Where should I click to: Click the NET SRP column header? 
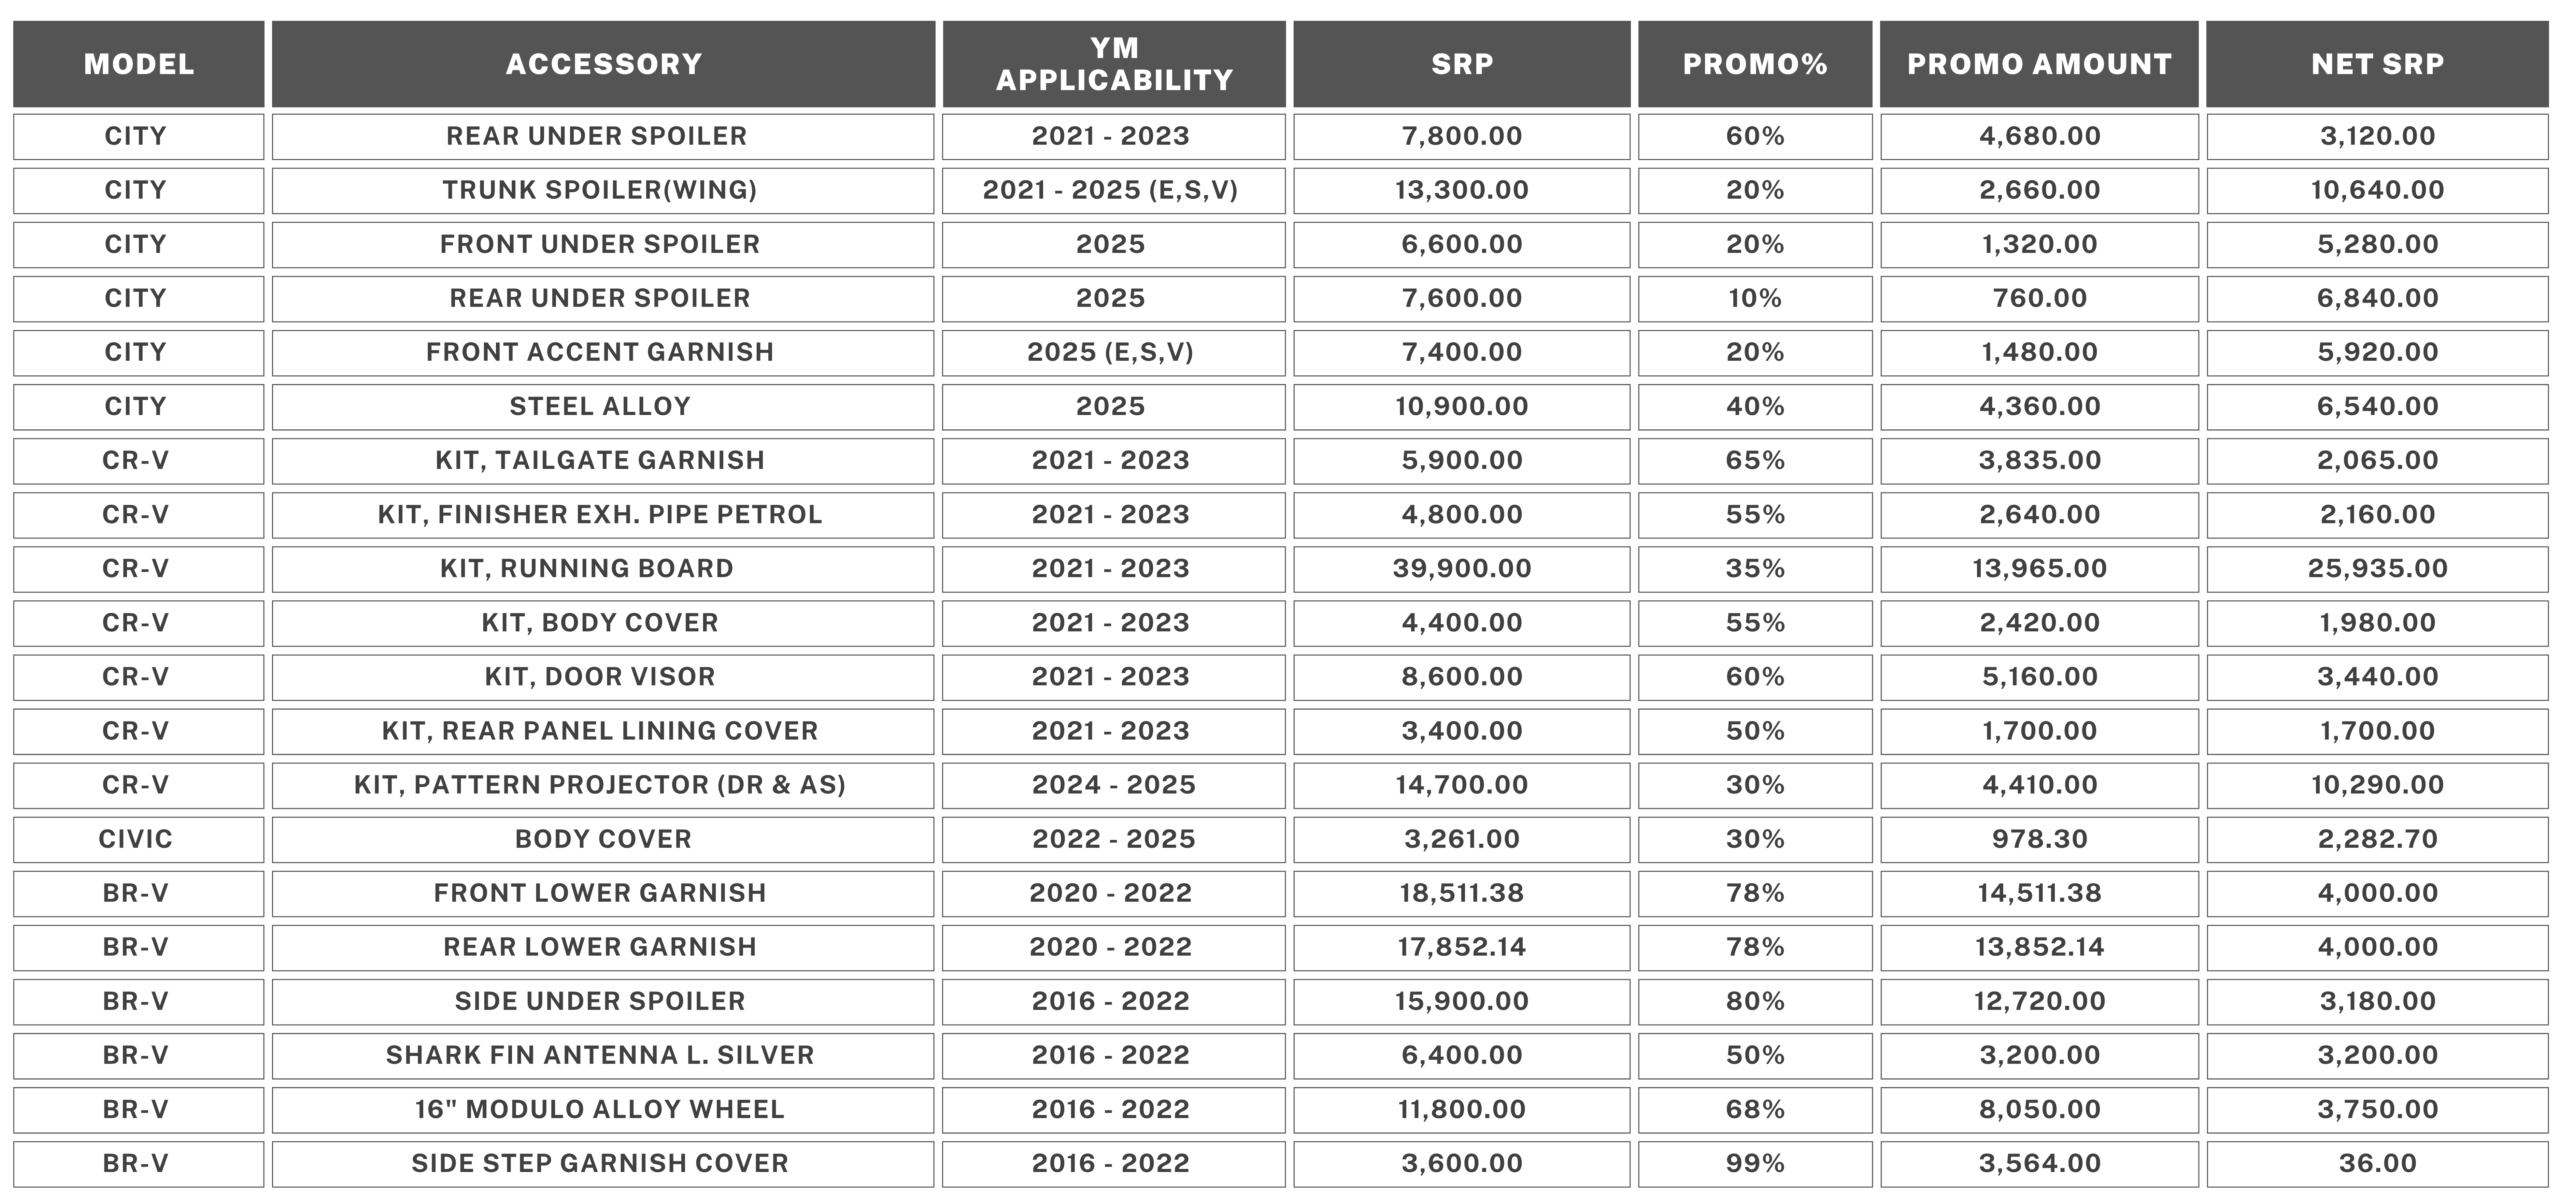tap(2377, 64)
